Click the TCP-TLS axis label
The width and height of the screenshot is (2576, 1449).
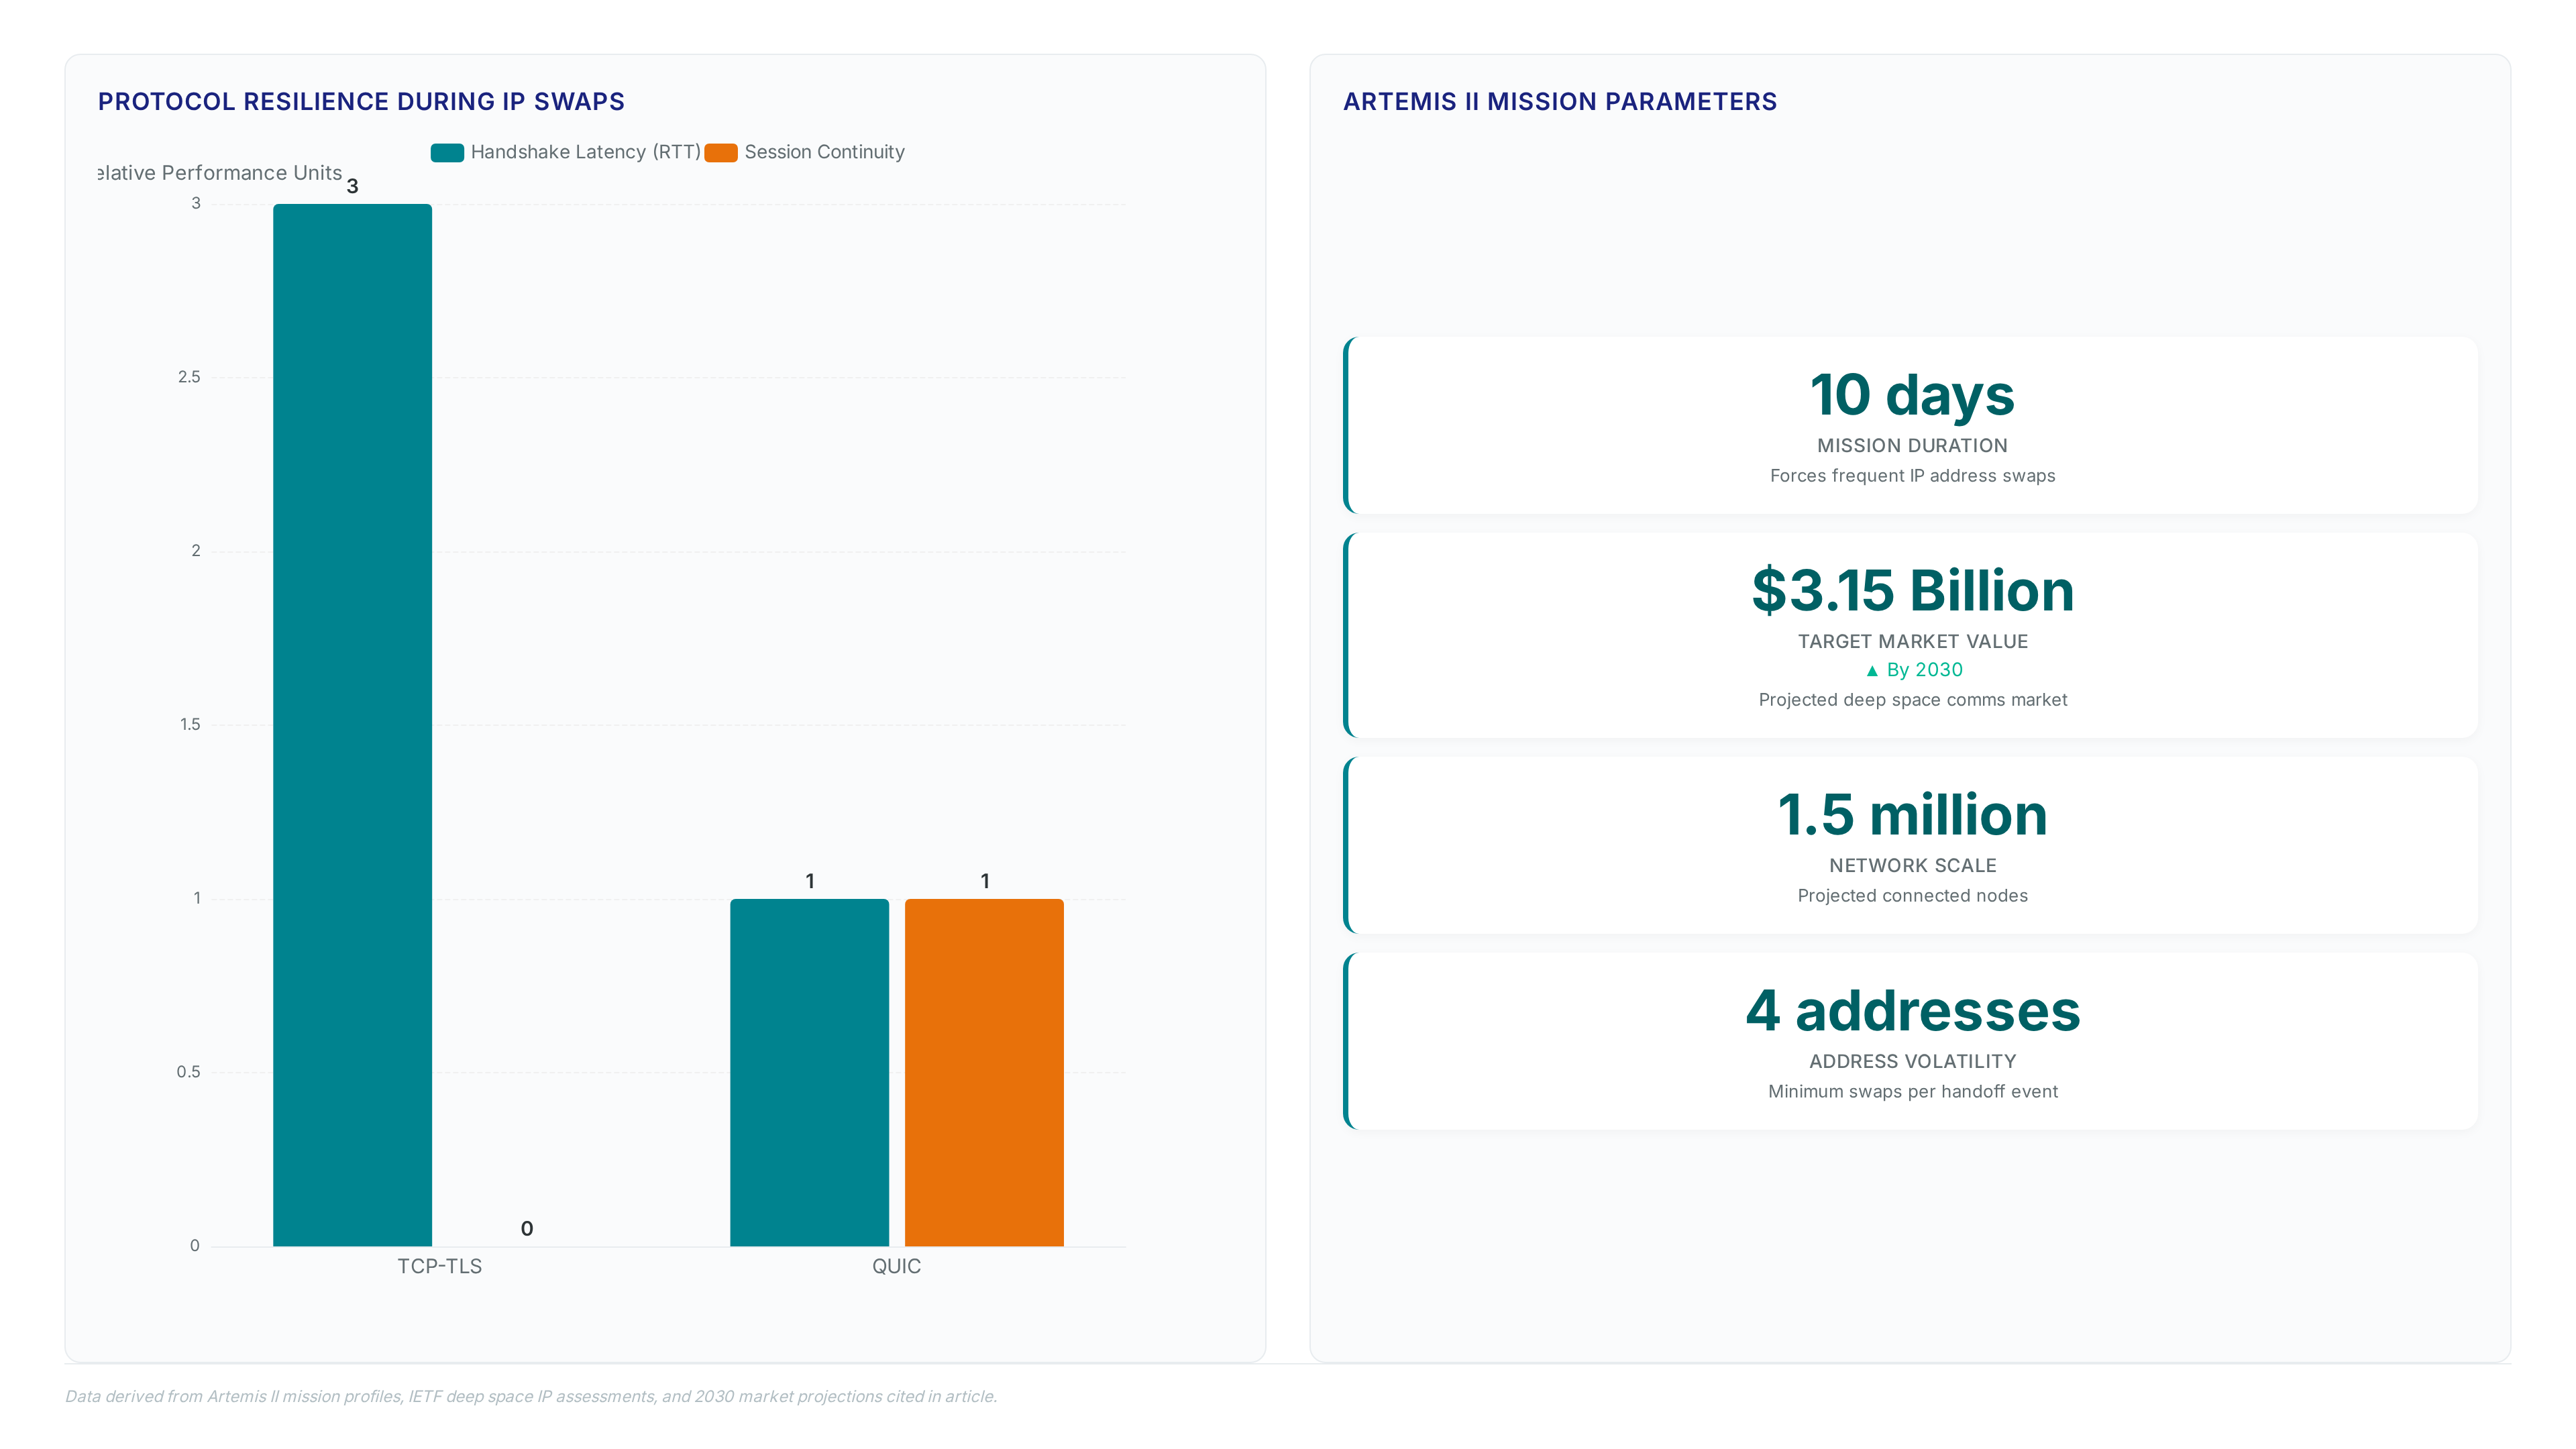pyautogui.click(x=439, y=1266)
